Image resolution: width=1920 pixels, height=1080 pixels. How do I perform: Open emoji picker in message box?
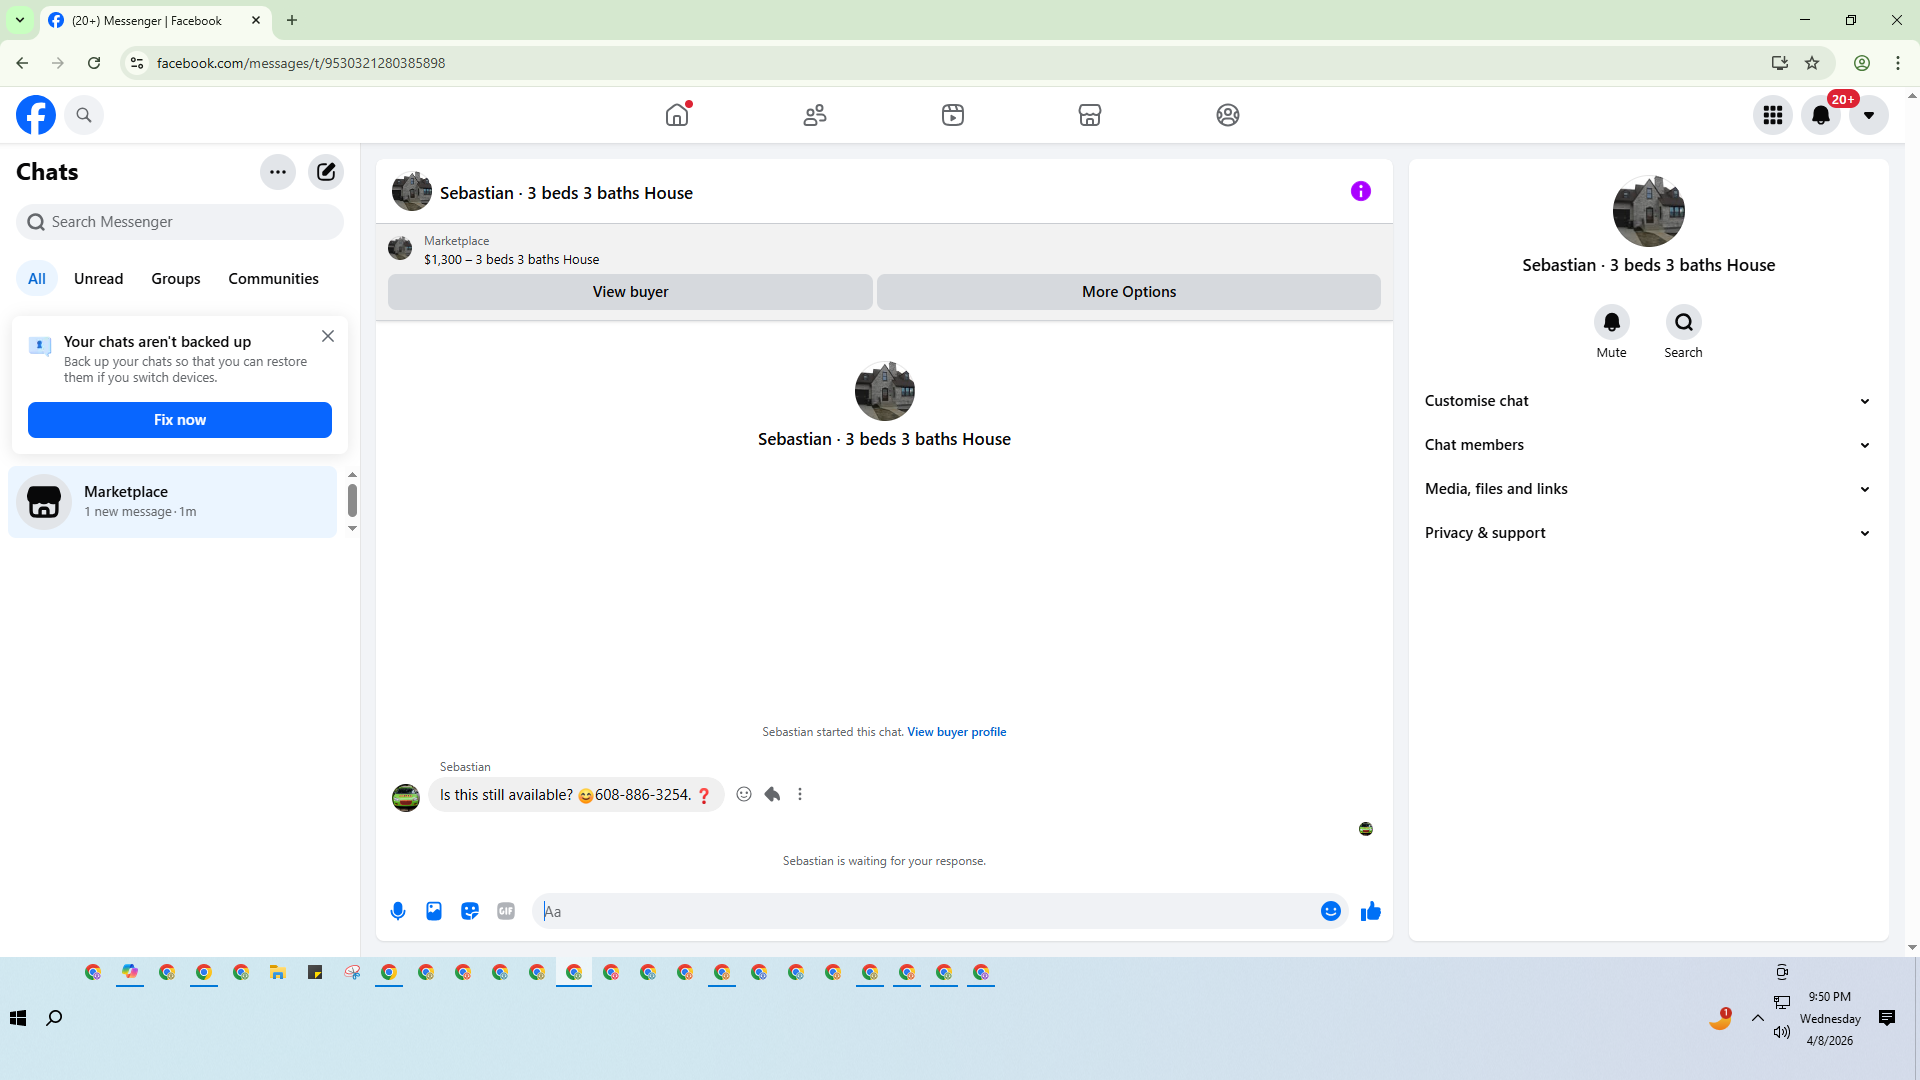[x=1330, y=911]
